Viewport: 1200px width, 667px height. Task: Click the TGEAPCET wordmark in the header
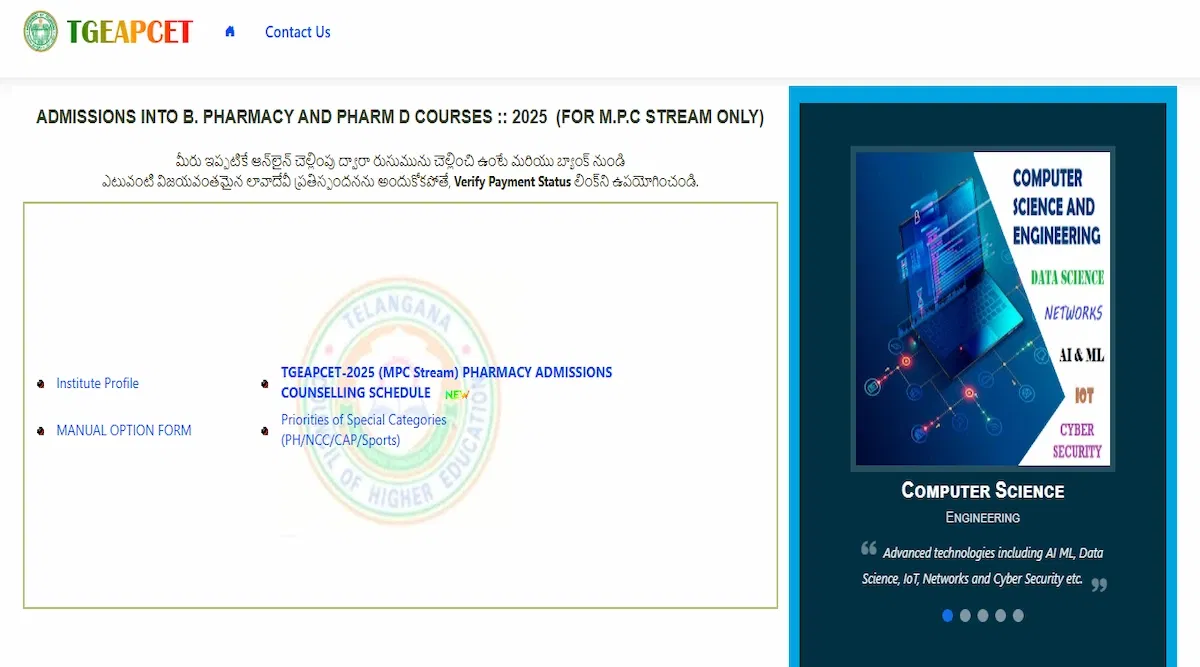click(129, 32)
